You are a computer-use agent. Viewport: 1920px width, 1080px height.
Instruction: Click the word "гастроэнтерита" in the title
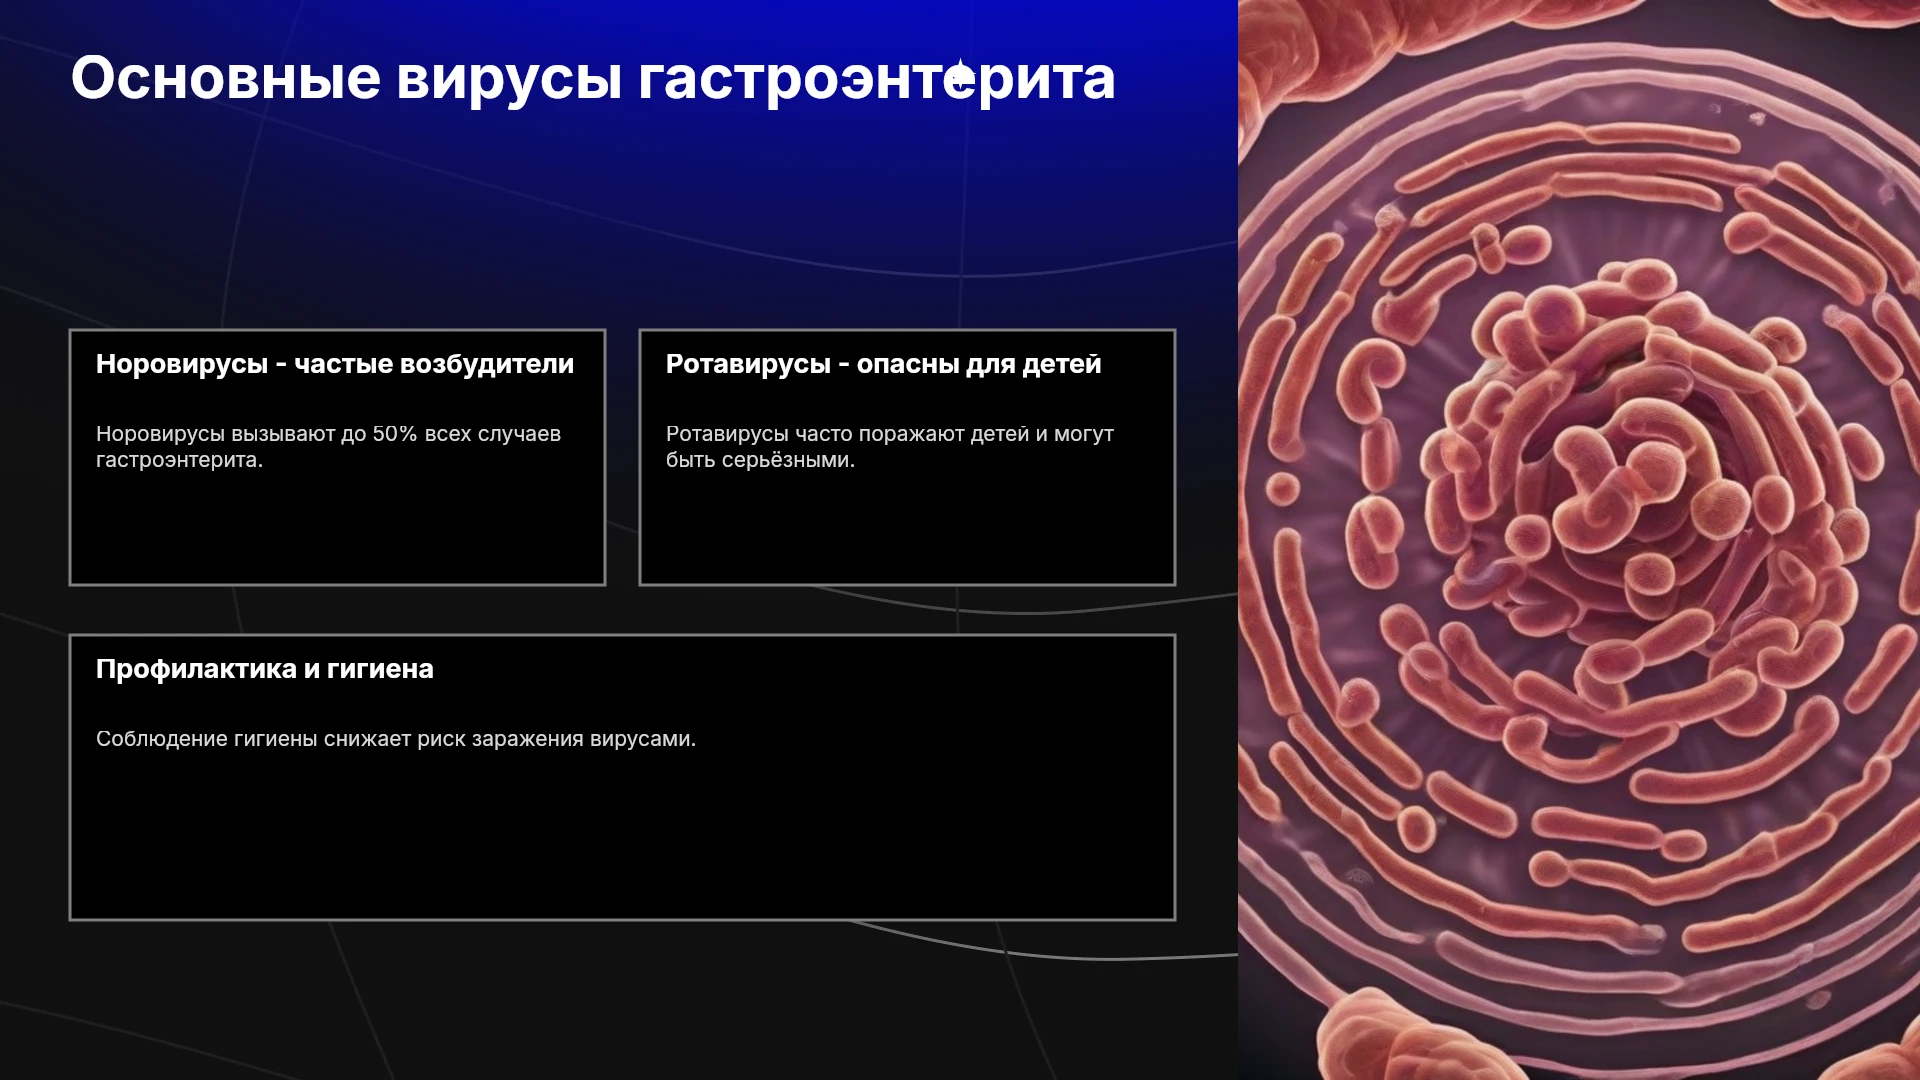coord(876,78)
